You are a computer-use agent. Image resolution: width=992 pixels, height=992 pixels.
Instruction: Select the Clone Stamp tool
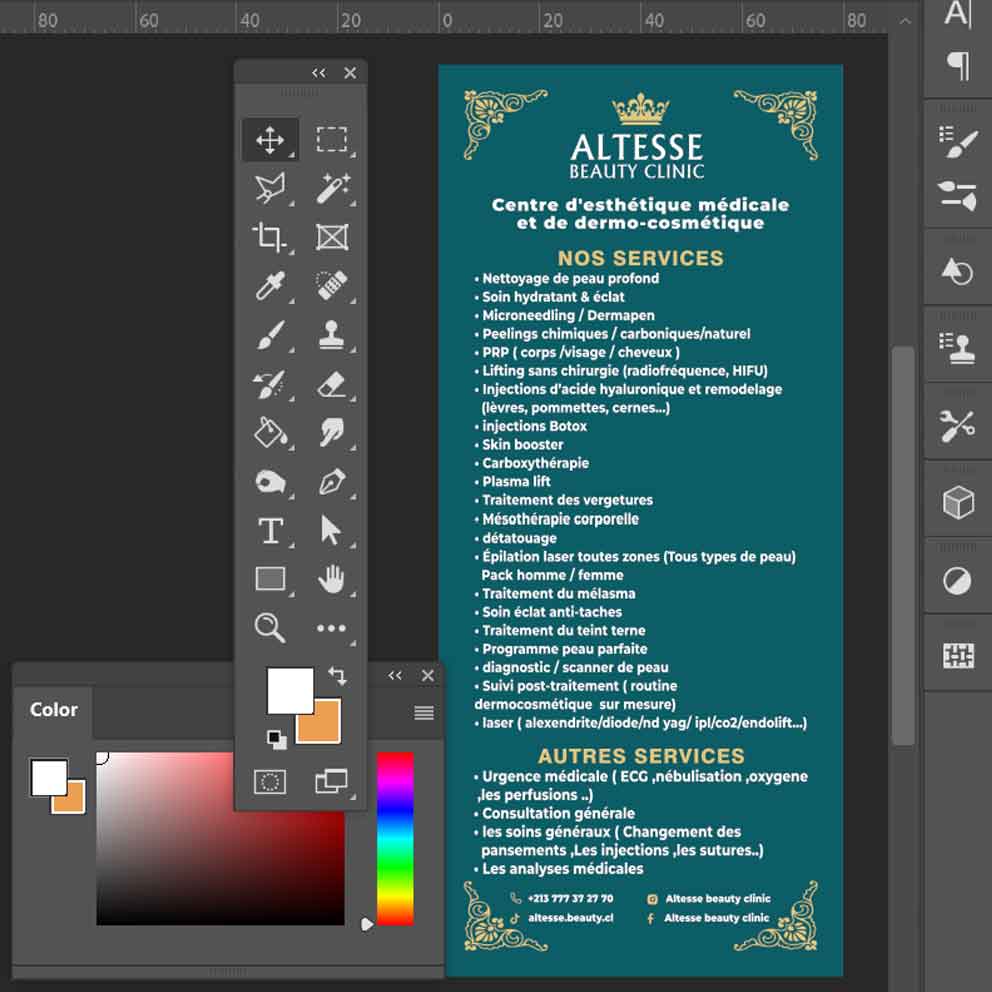point(331,335)
